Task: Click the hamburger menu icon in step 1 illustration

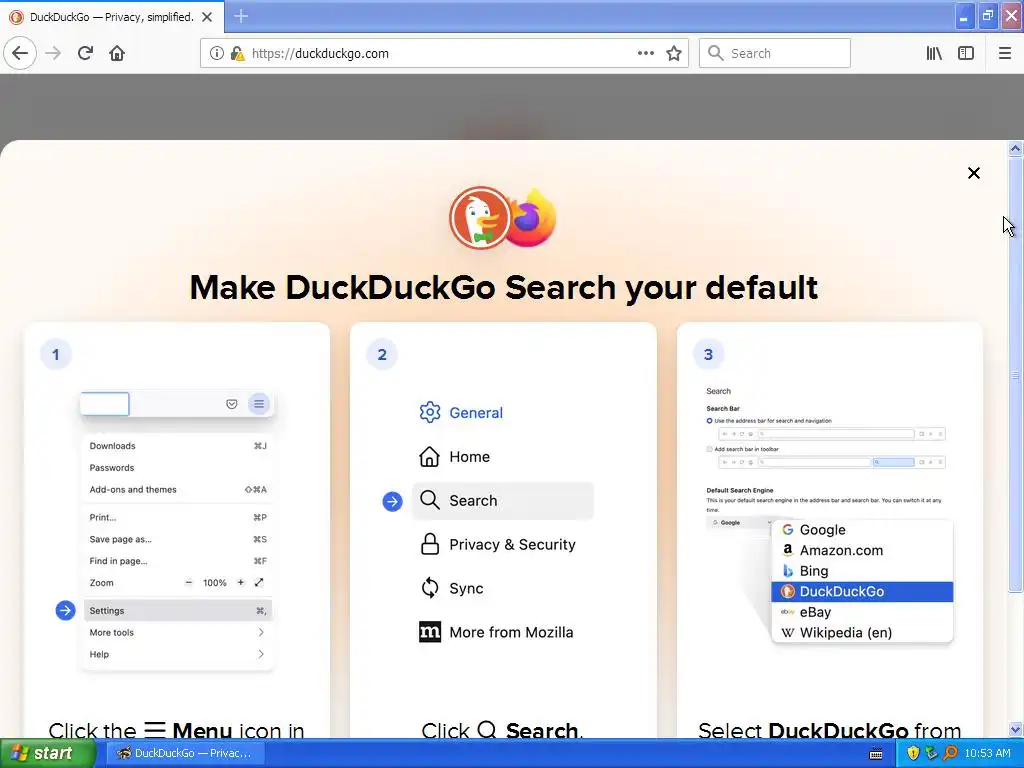Action: 259,404
